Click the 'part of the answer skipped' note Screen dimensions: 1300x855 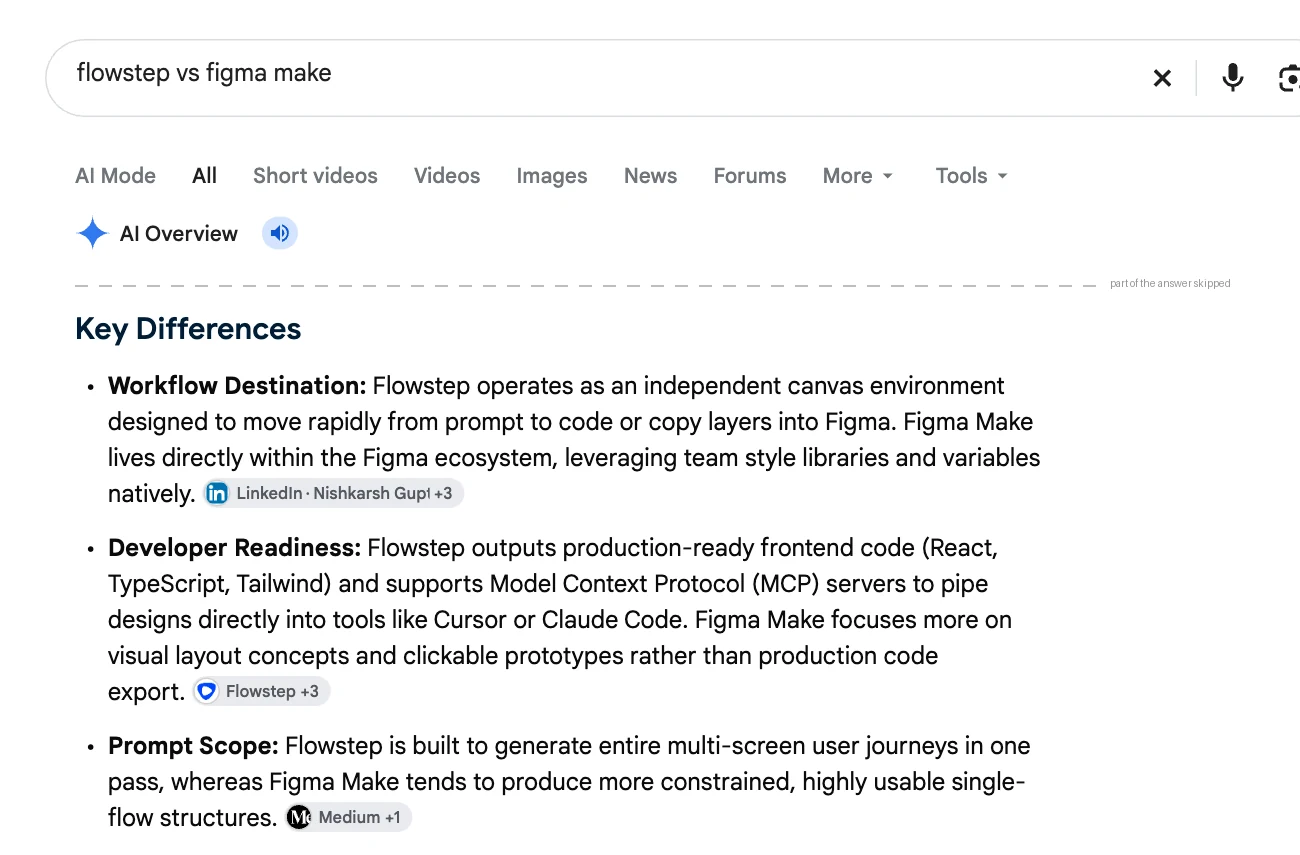point(1170,284)
